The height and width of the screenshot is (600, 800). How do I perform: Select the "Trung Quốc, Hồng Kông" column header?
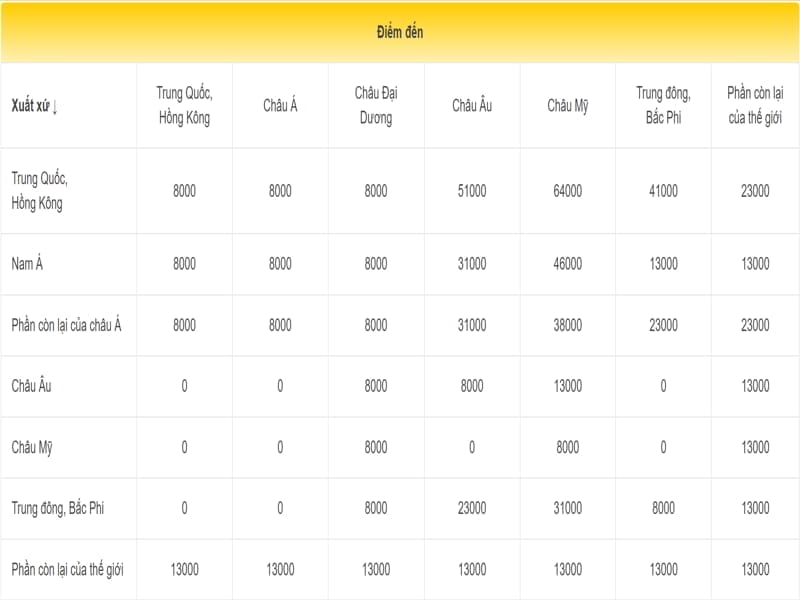click(184, 105)
